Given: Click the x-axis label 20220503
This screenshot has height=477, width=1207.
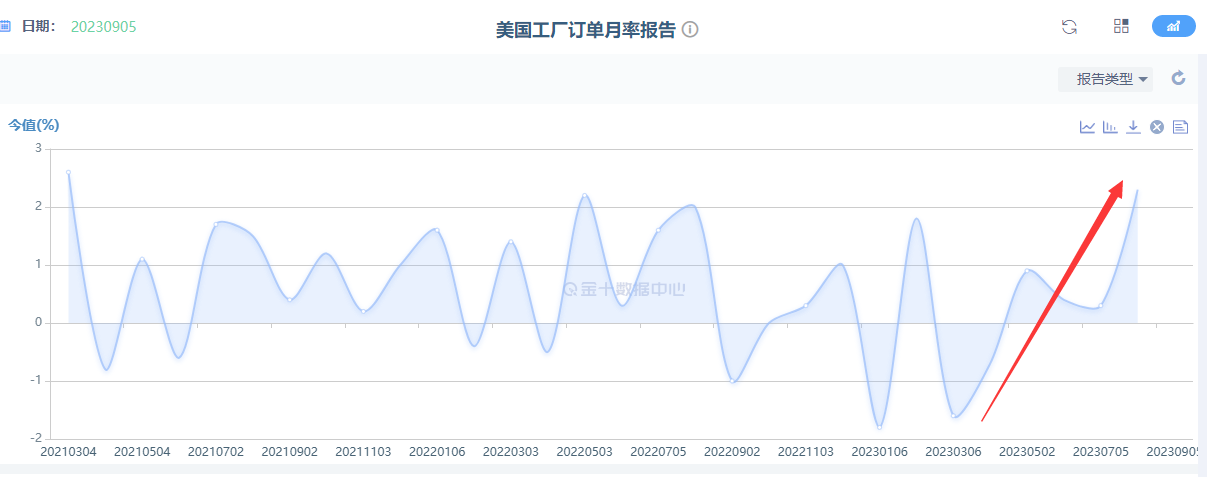Looking at the screenshot, I should click(585, 452).
